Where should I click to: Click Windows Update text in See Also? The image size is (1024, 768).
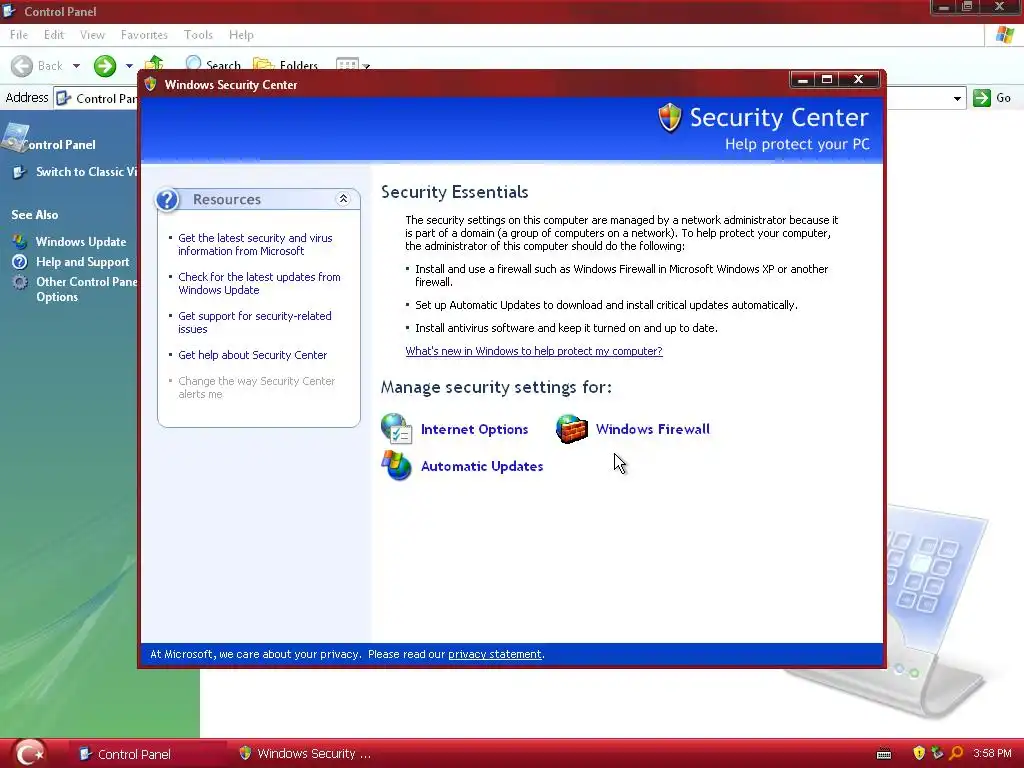(81, 242)
